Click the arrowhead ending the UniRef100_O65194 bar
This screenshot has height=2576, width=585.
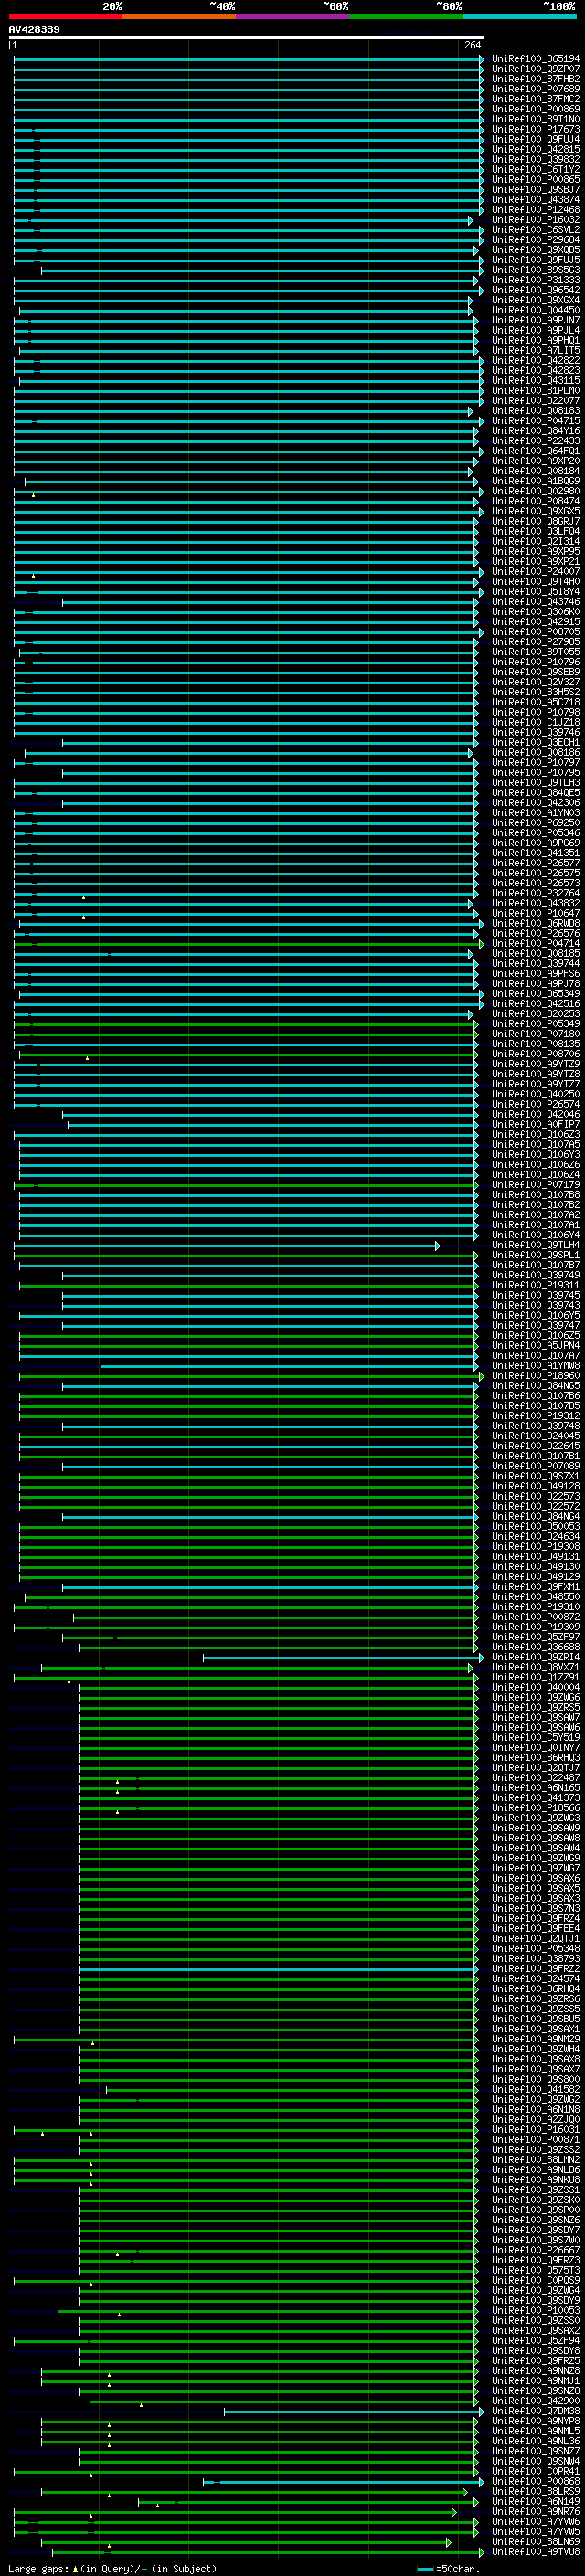(481, 59)
